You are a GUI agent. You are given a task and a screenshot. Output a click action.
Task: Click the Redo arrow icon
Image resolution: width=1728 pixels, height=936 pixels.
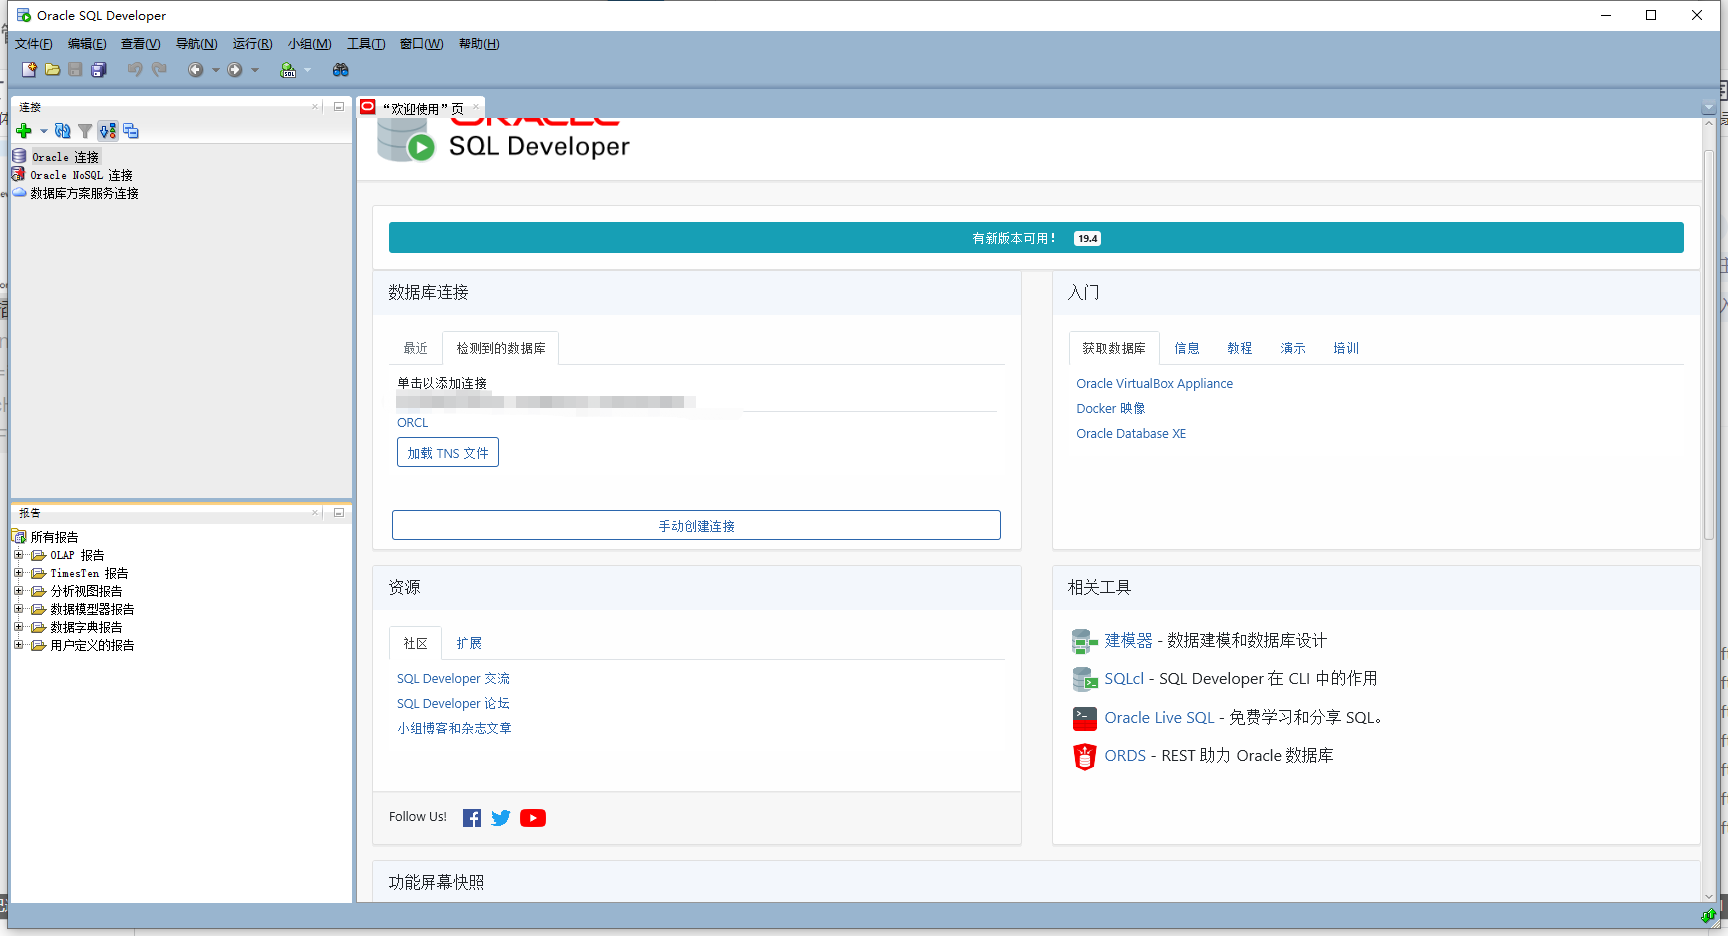point(159,70)
